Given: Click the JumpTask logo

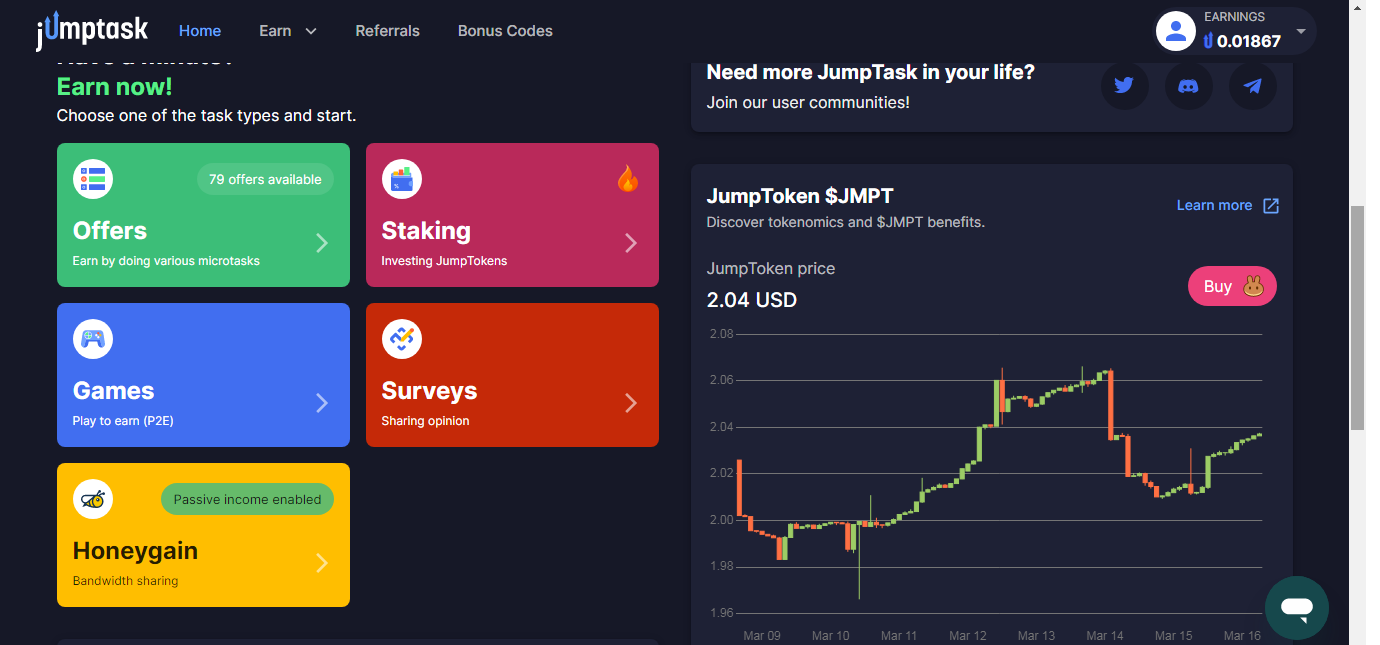Looking at the screenshot, I should click(x=92, y=31).
